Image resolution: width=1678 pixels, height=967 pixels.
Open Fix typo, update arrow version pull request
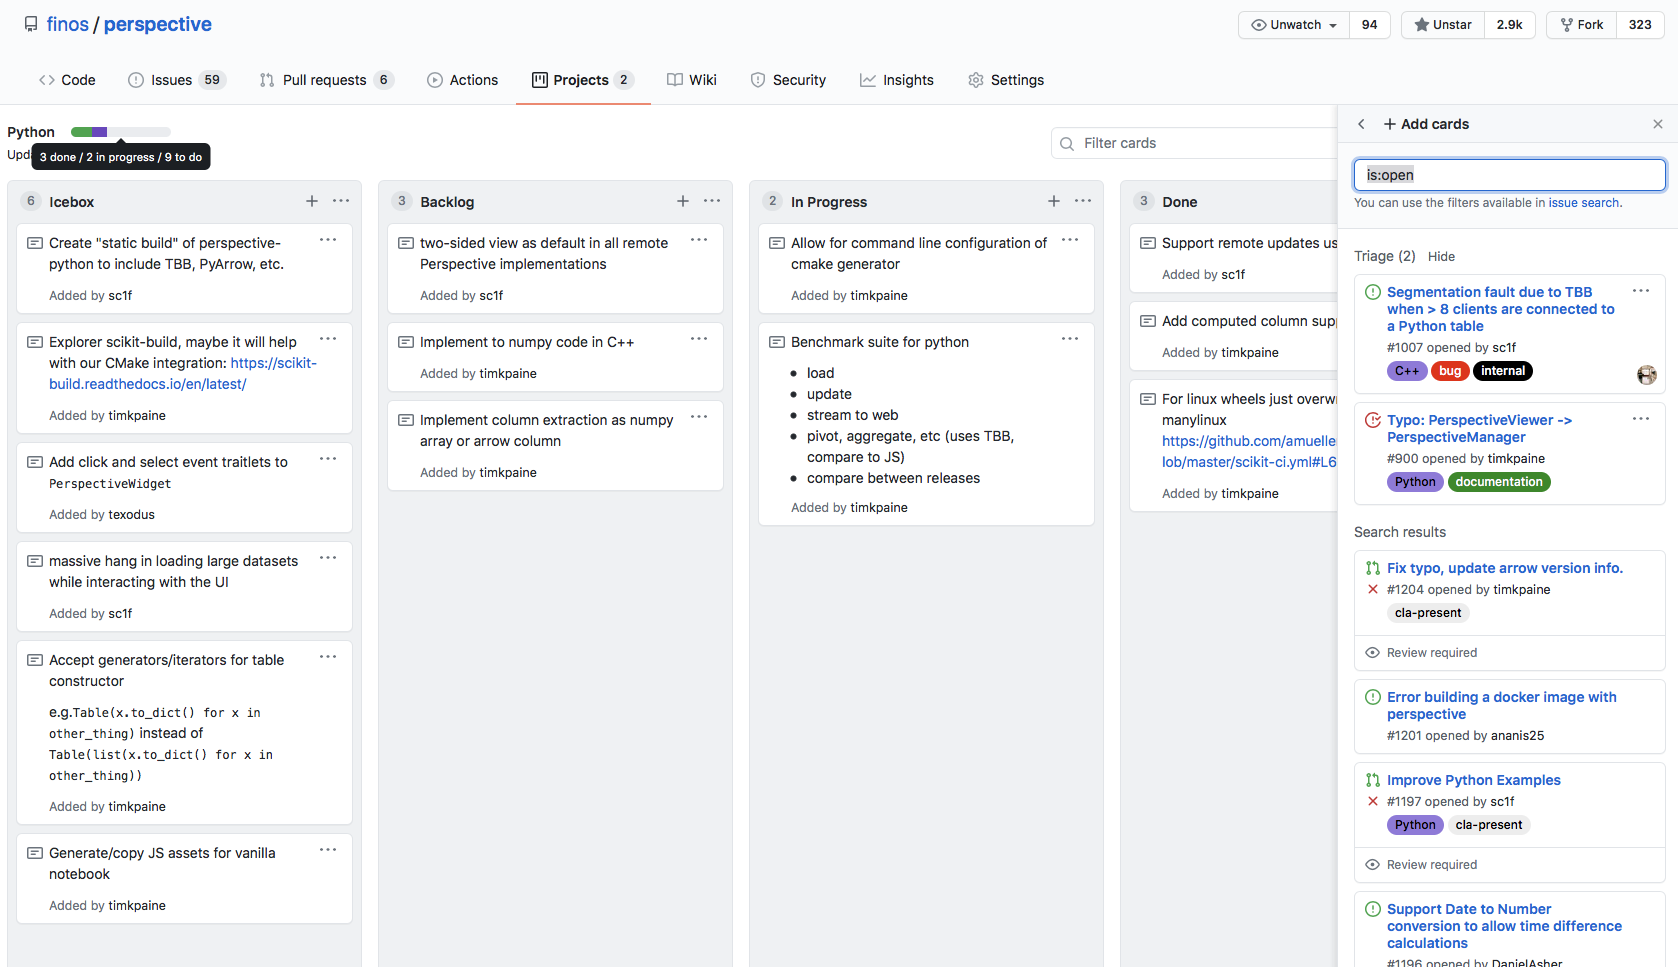point(1504,568)
